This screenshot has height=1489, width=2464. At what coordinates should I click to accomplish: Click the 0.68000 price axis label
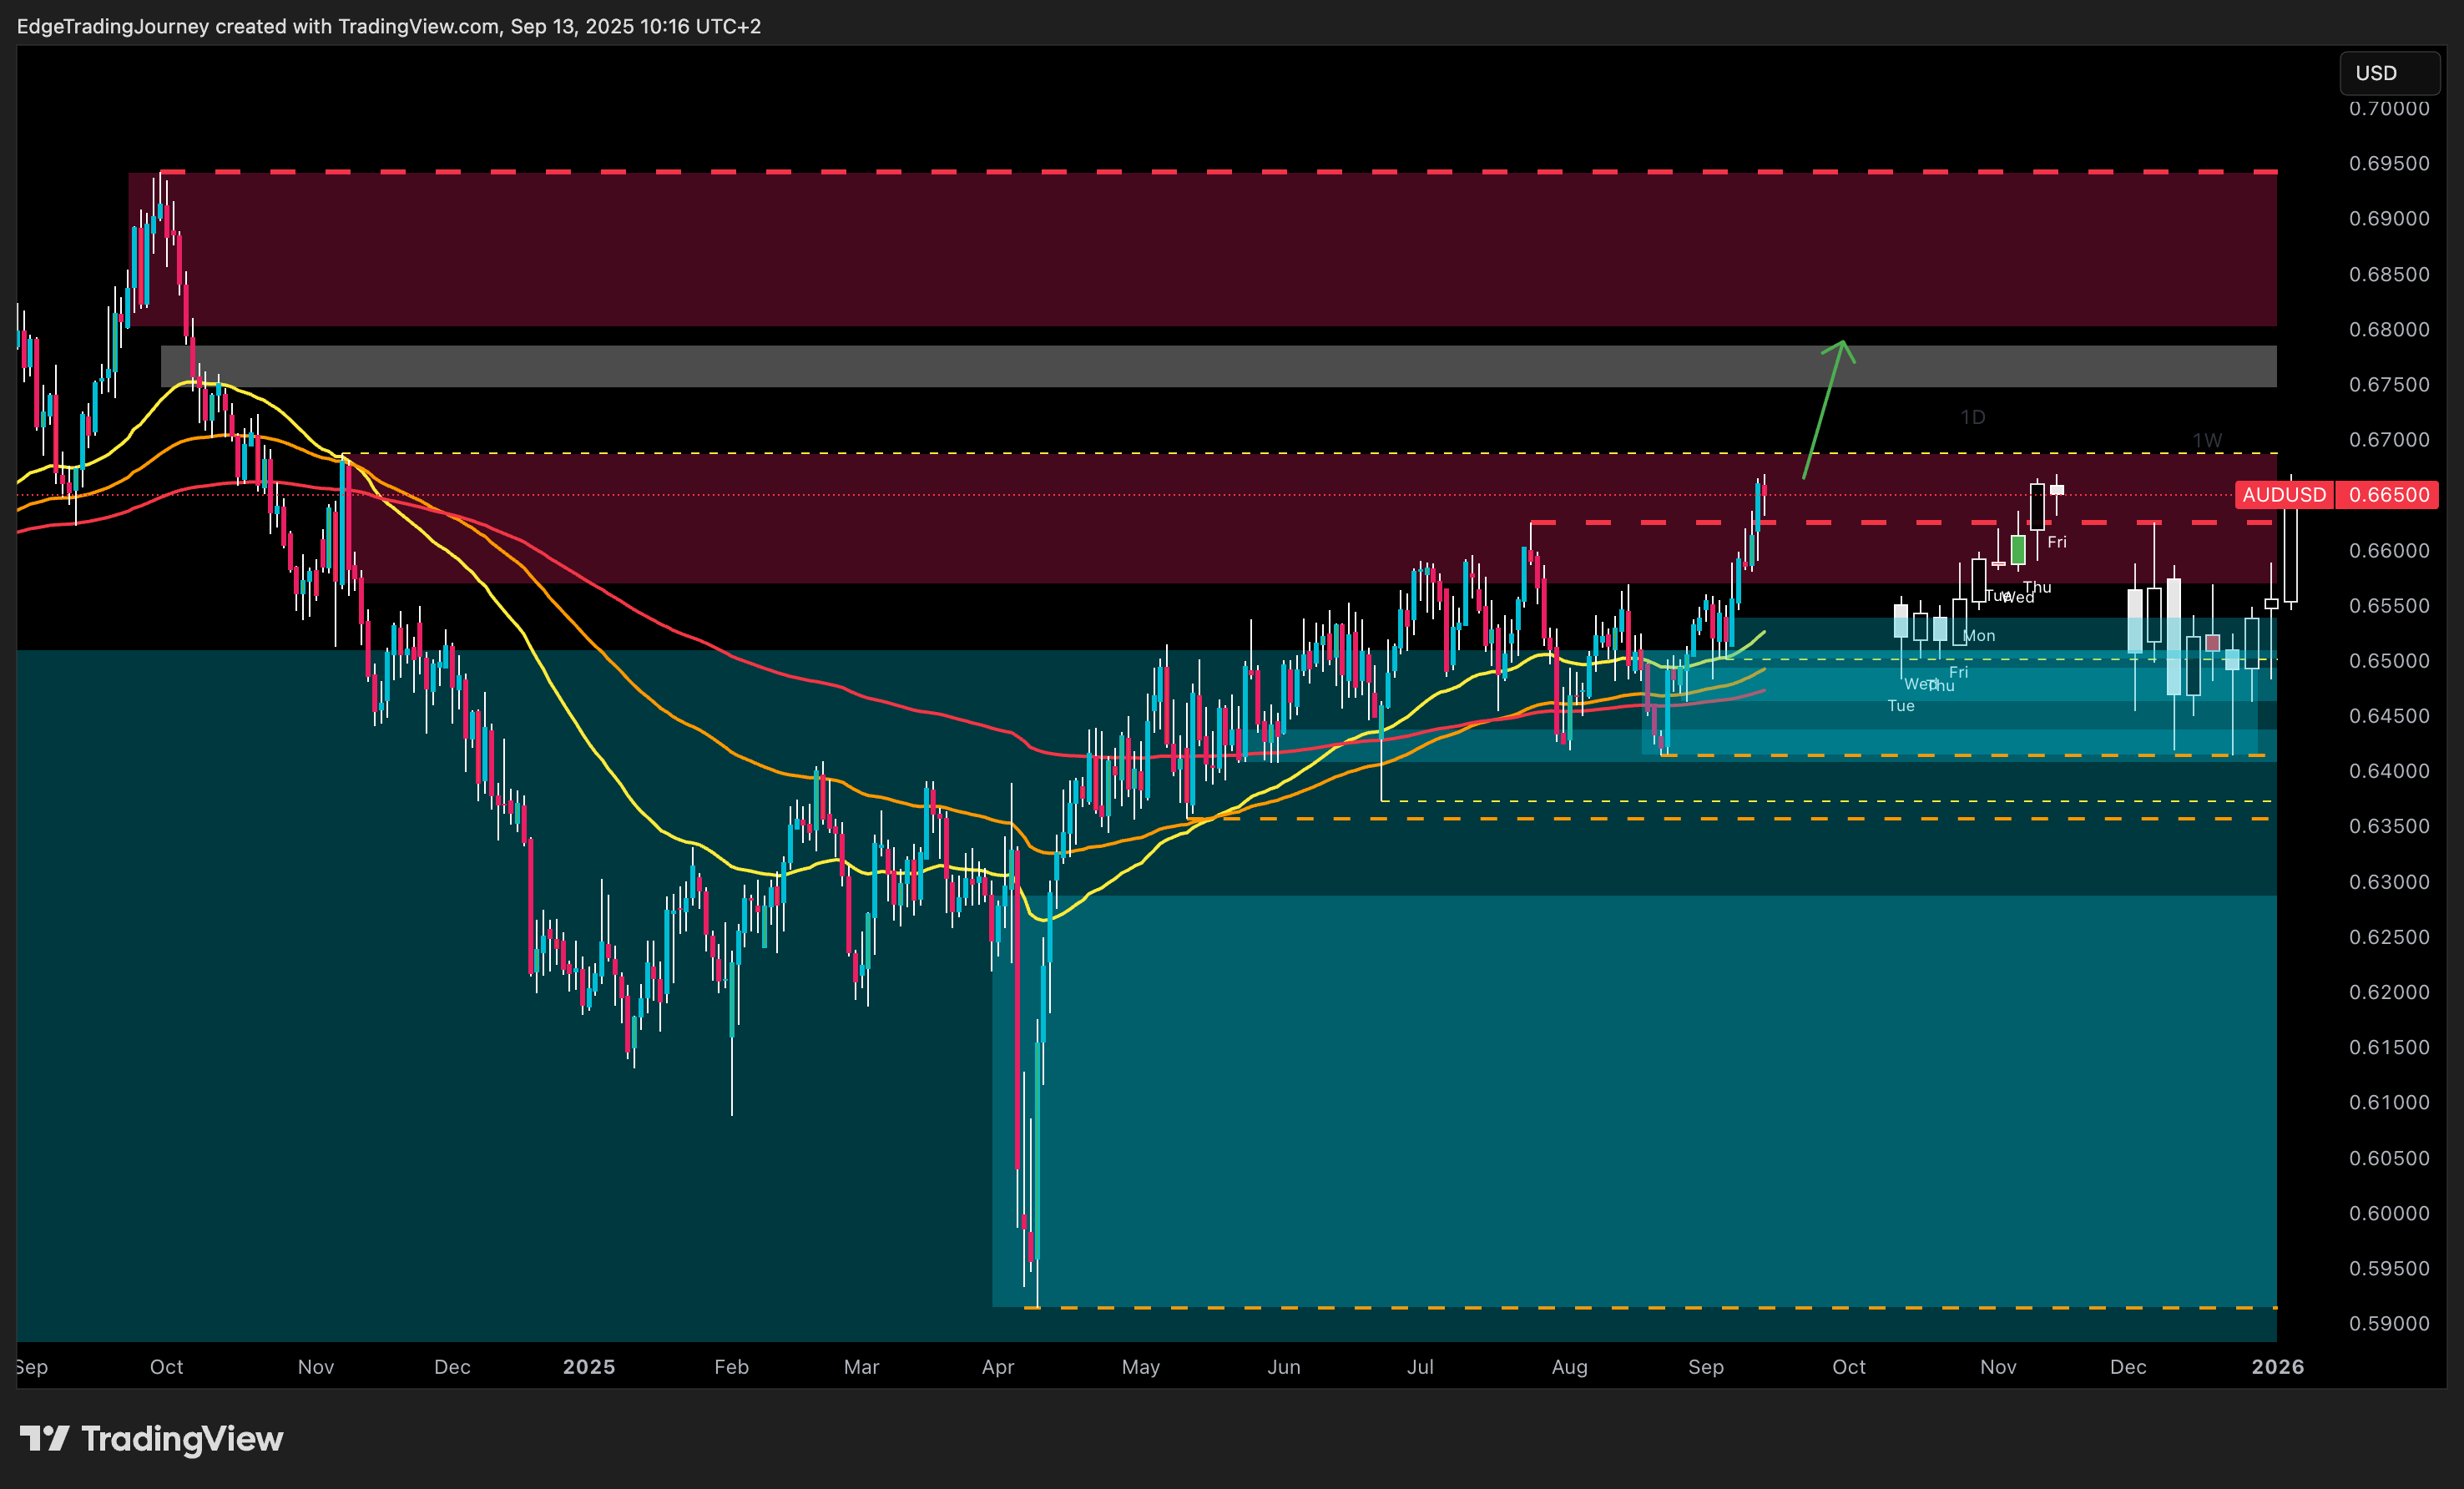pos(2389,329)
